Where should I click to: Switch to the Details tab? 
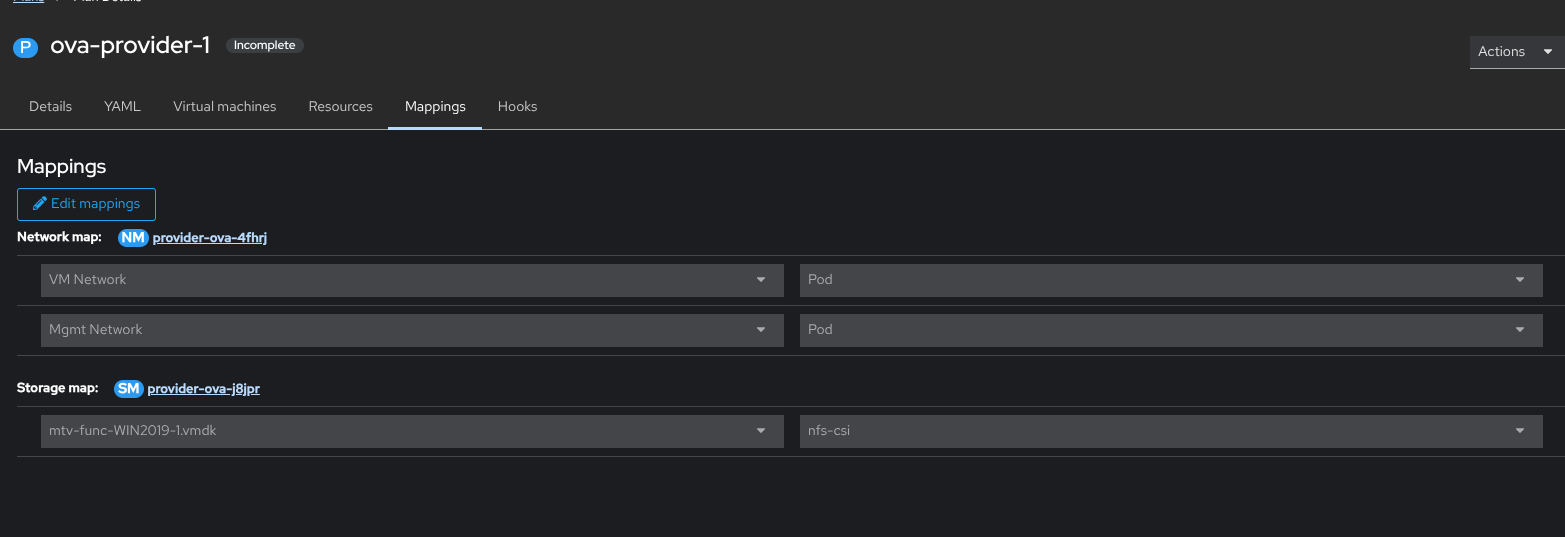[x=50, y=107]
